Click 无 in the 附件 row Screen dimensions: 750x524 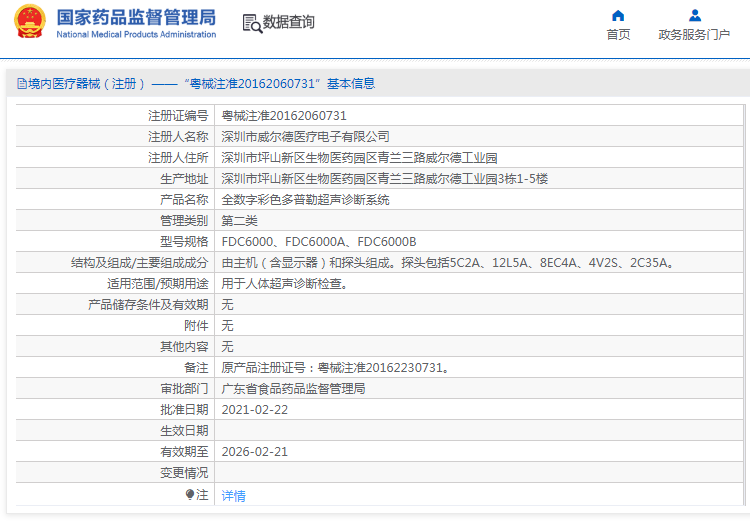click(227, 326)
